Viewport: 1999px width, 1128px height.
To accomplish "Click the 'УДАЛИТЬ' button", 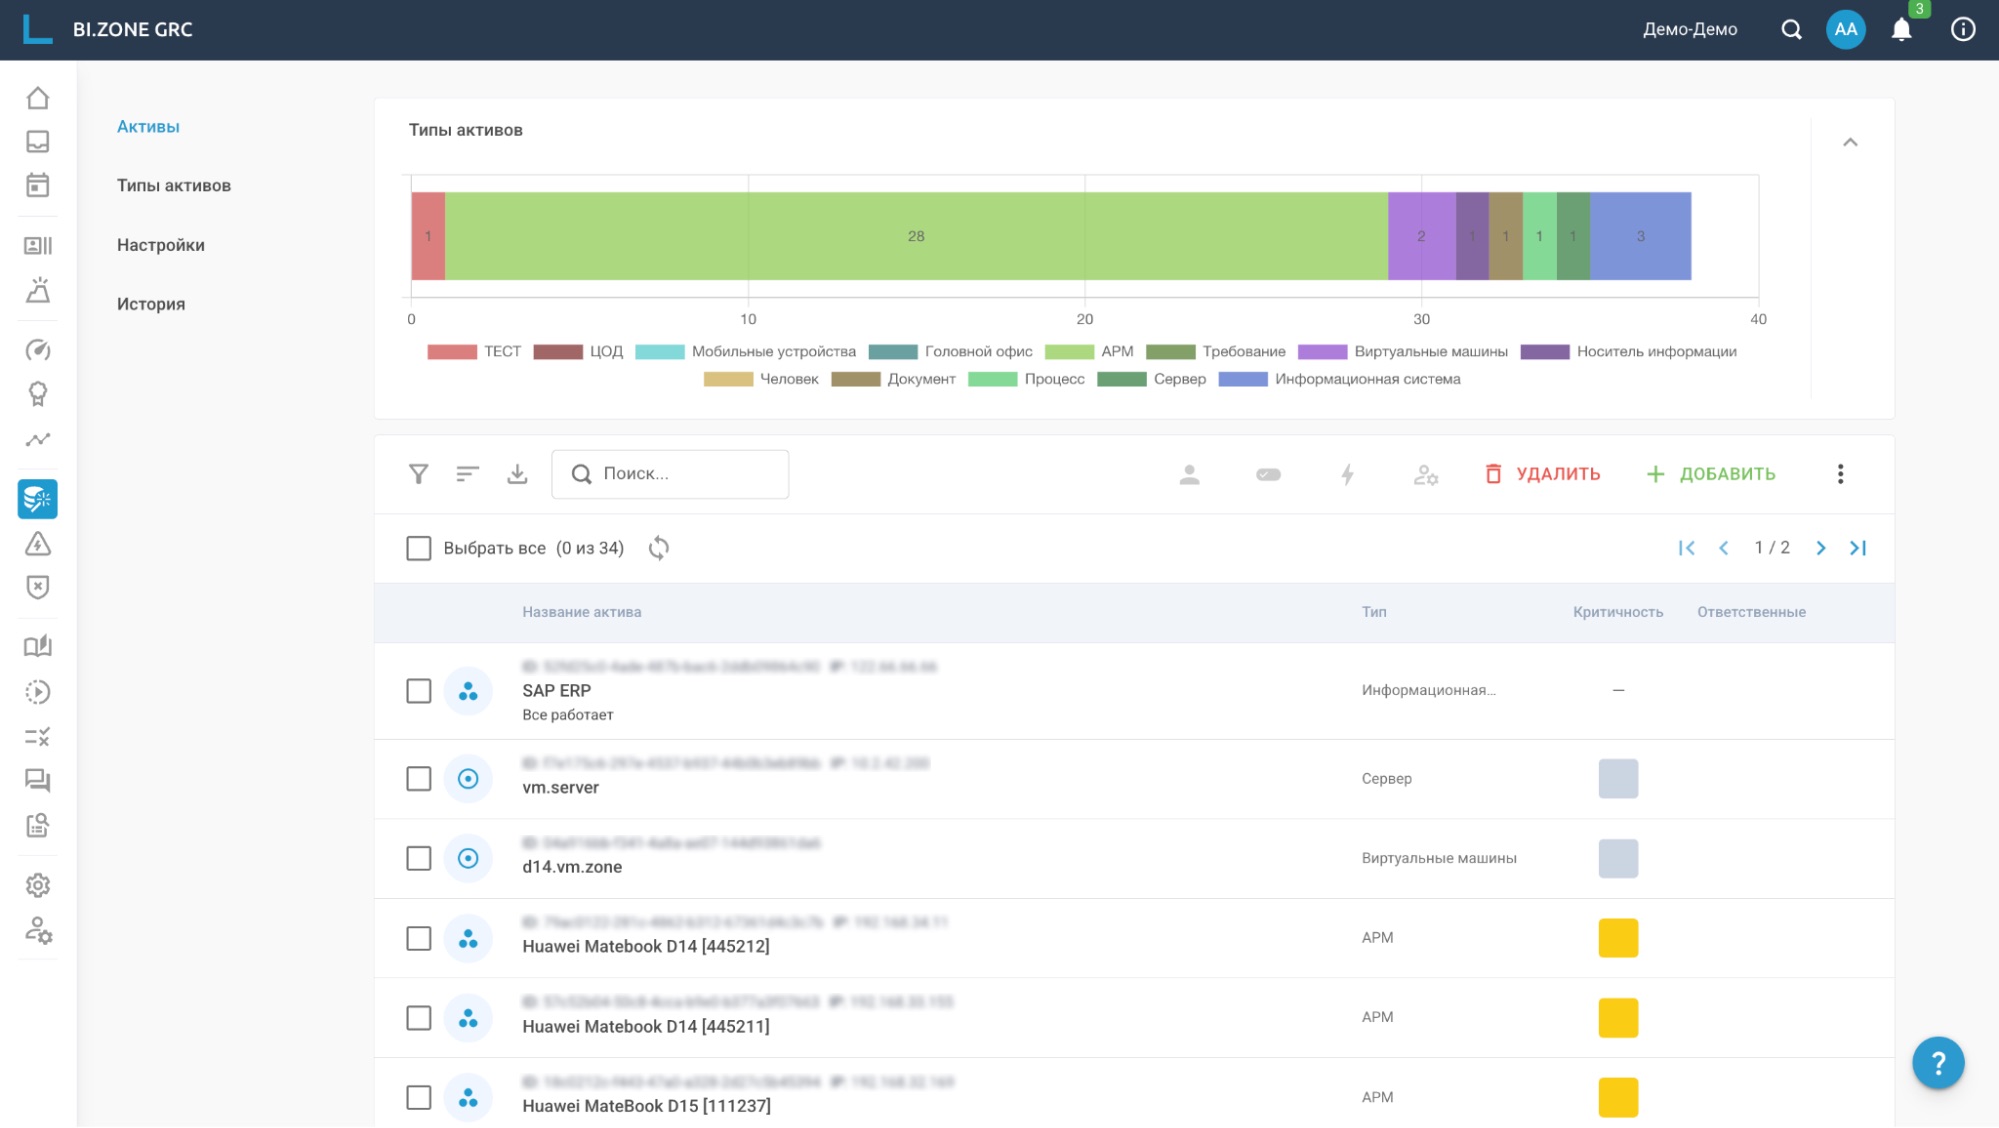I will [1543, 474].
